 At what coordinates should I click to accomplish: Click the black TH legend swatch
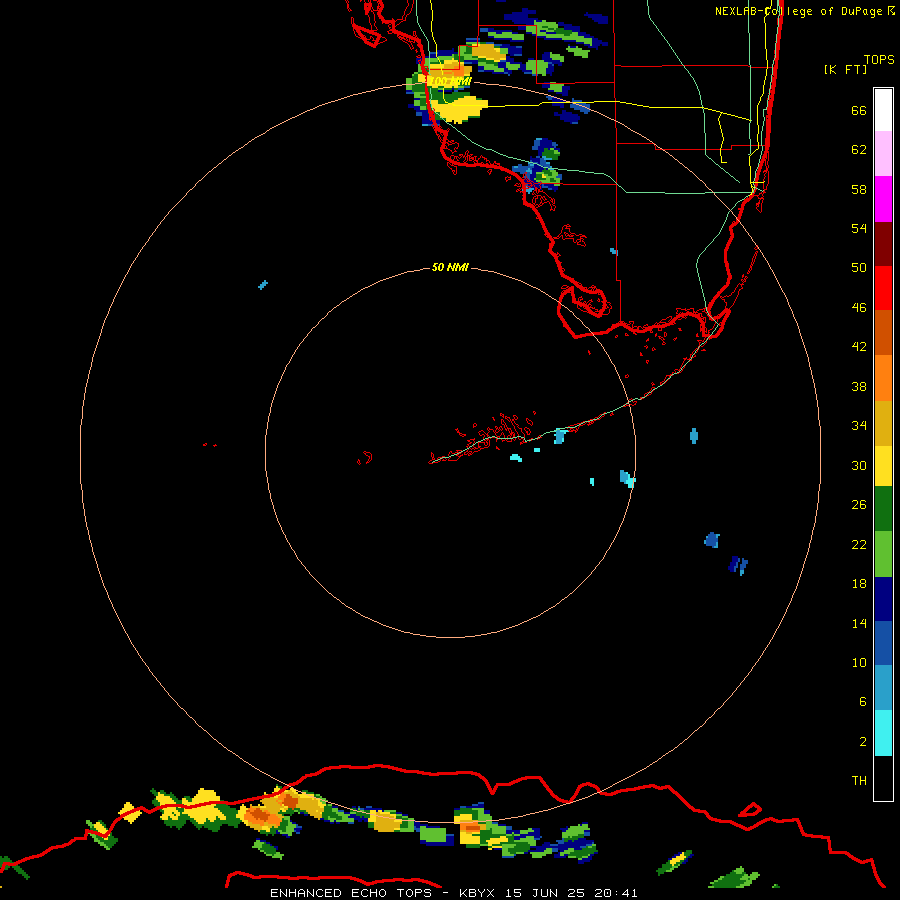pos(883,778)
